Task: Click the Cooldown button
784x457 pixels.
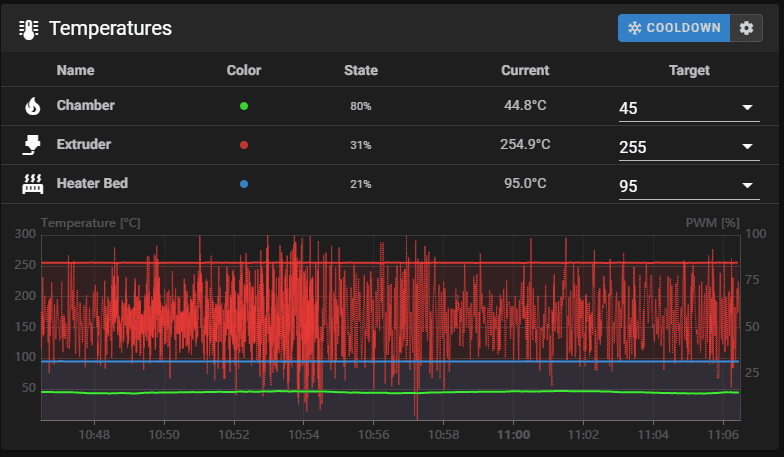Action: 674,28
